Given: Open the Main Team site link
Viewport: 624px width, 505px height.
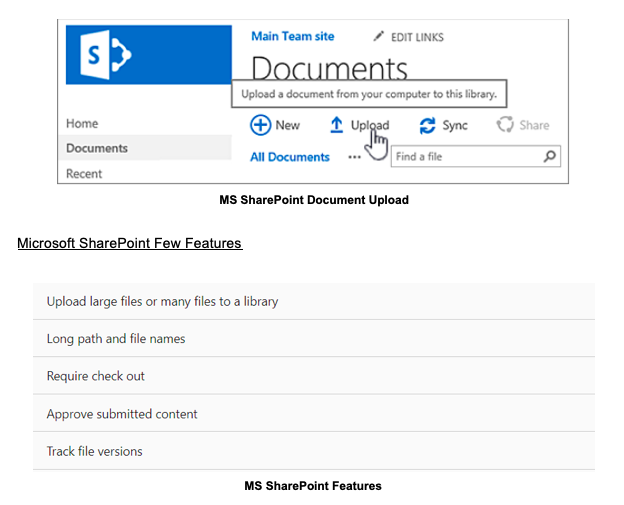Looking at the screenshot, I should pyautogui.click(x=293, y=36).
